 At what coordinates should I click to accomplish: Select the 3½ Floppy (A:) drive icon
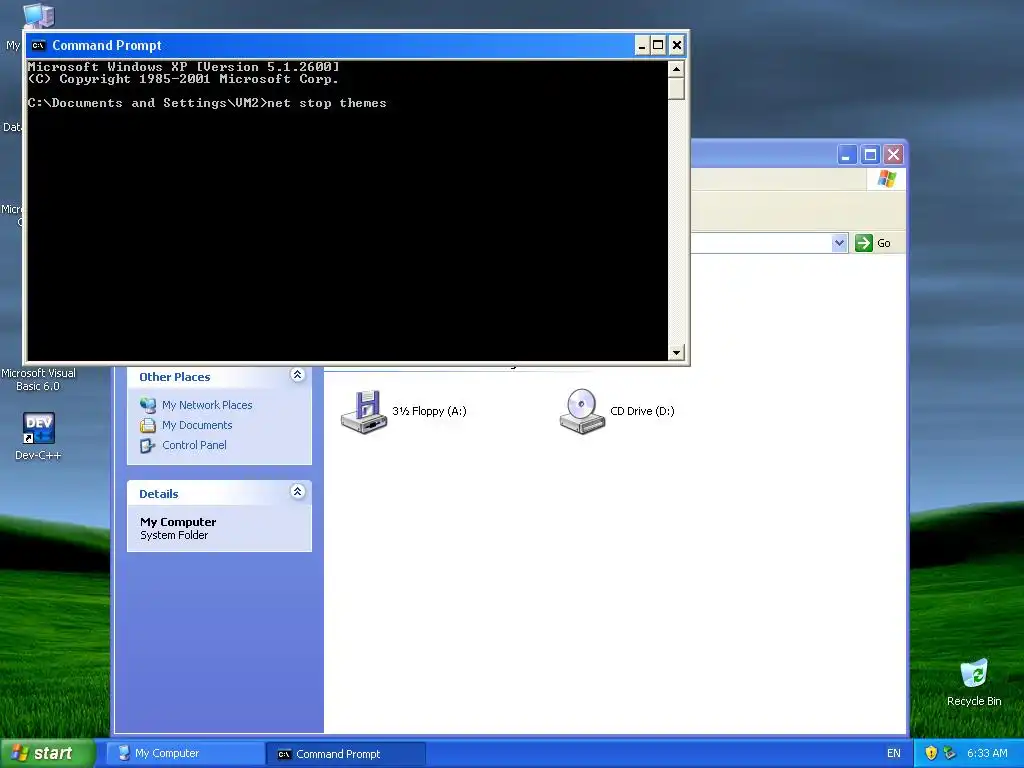[364, 411]
